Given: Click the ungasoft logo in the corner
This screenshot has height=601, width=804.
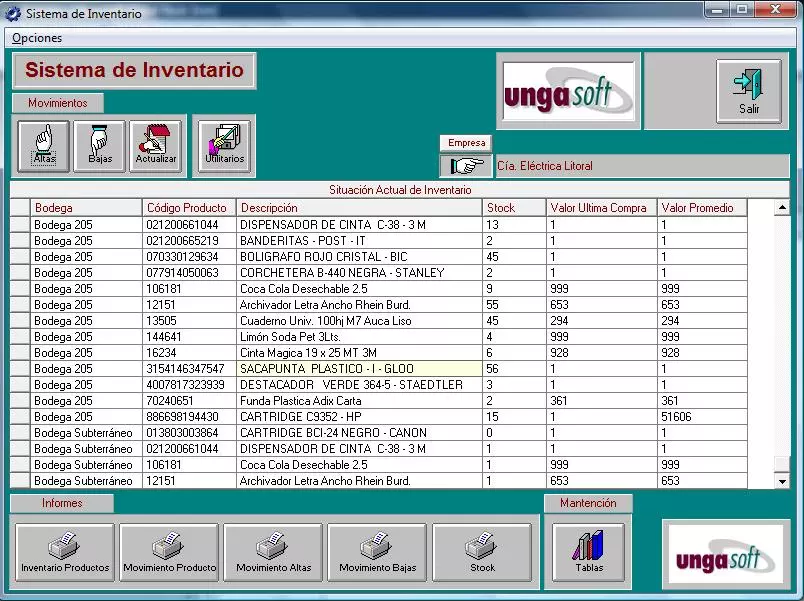Looking at the screenshot, I should 724,551.
